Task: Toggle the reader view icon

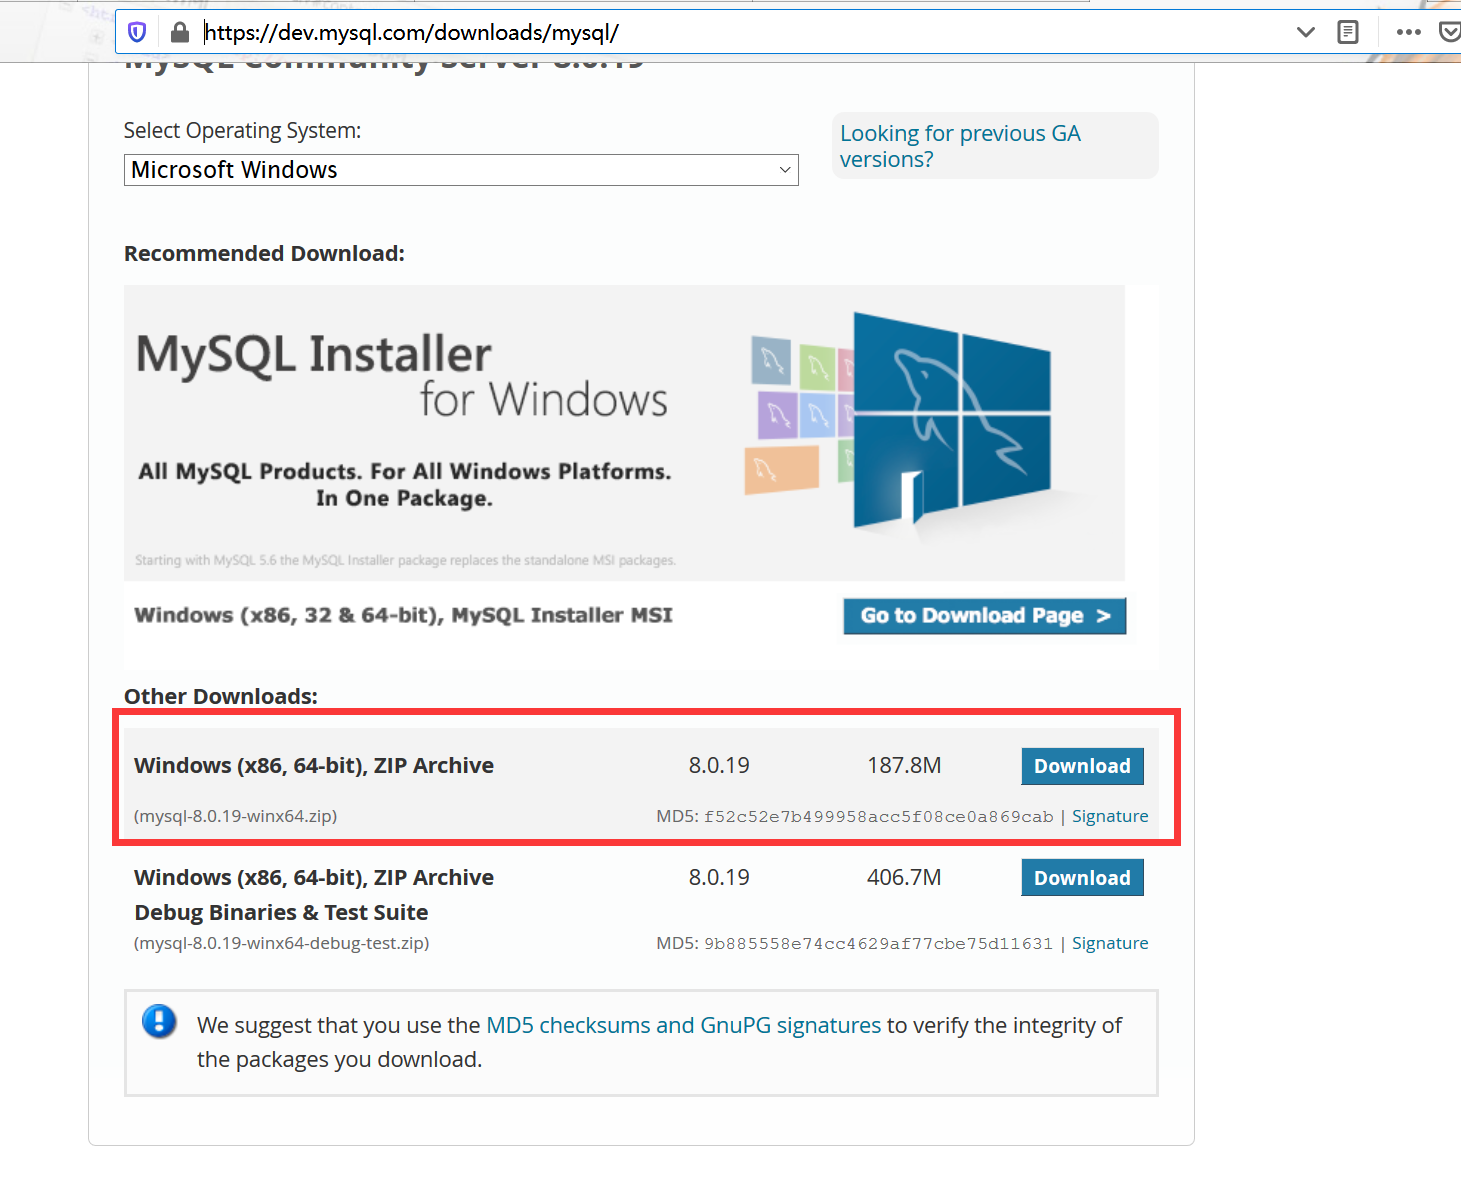Action: 1348,32
